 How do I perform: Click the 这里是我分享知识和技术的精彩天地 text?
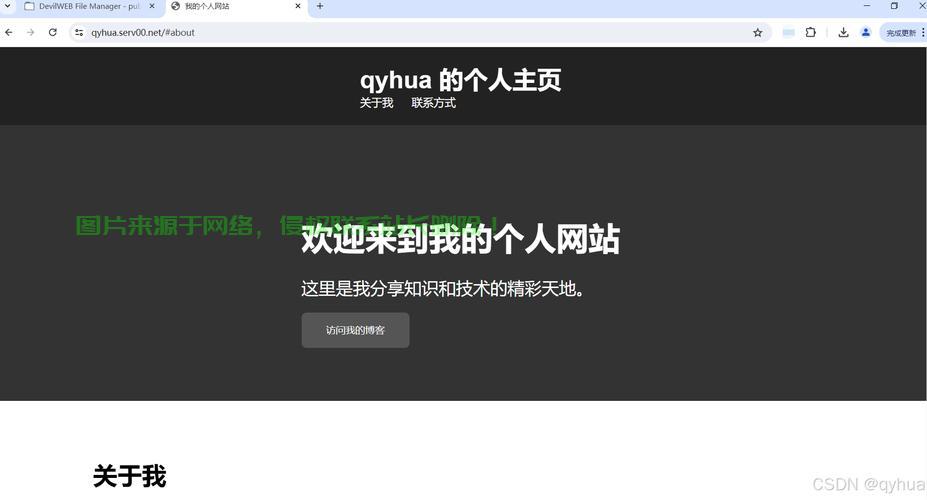tap(442, 288)
